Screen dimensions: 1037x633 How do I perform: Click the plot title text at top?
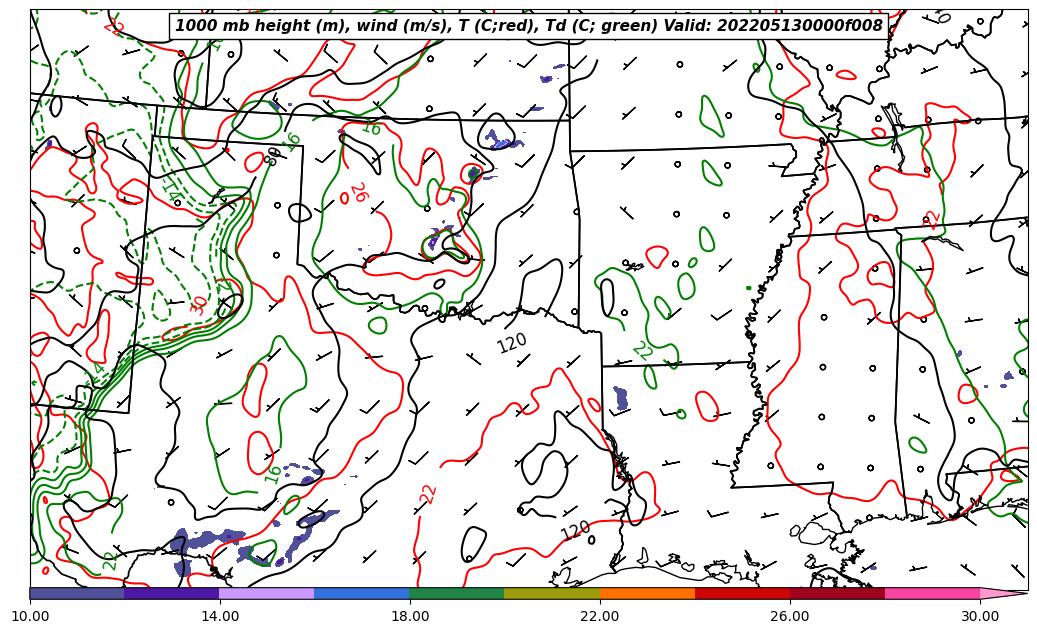click(x=529, y=26)
